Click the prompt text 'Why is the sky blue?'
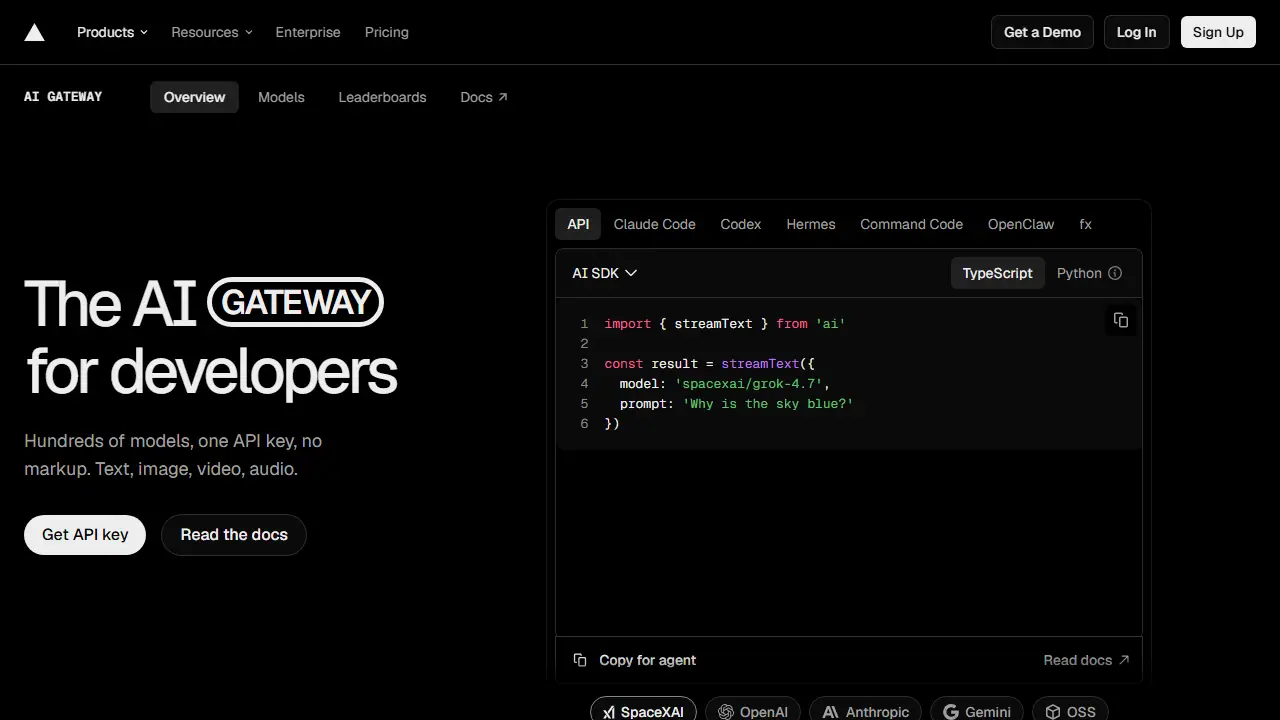1280x720 pixels. [768, 404]
